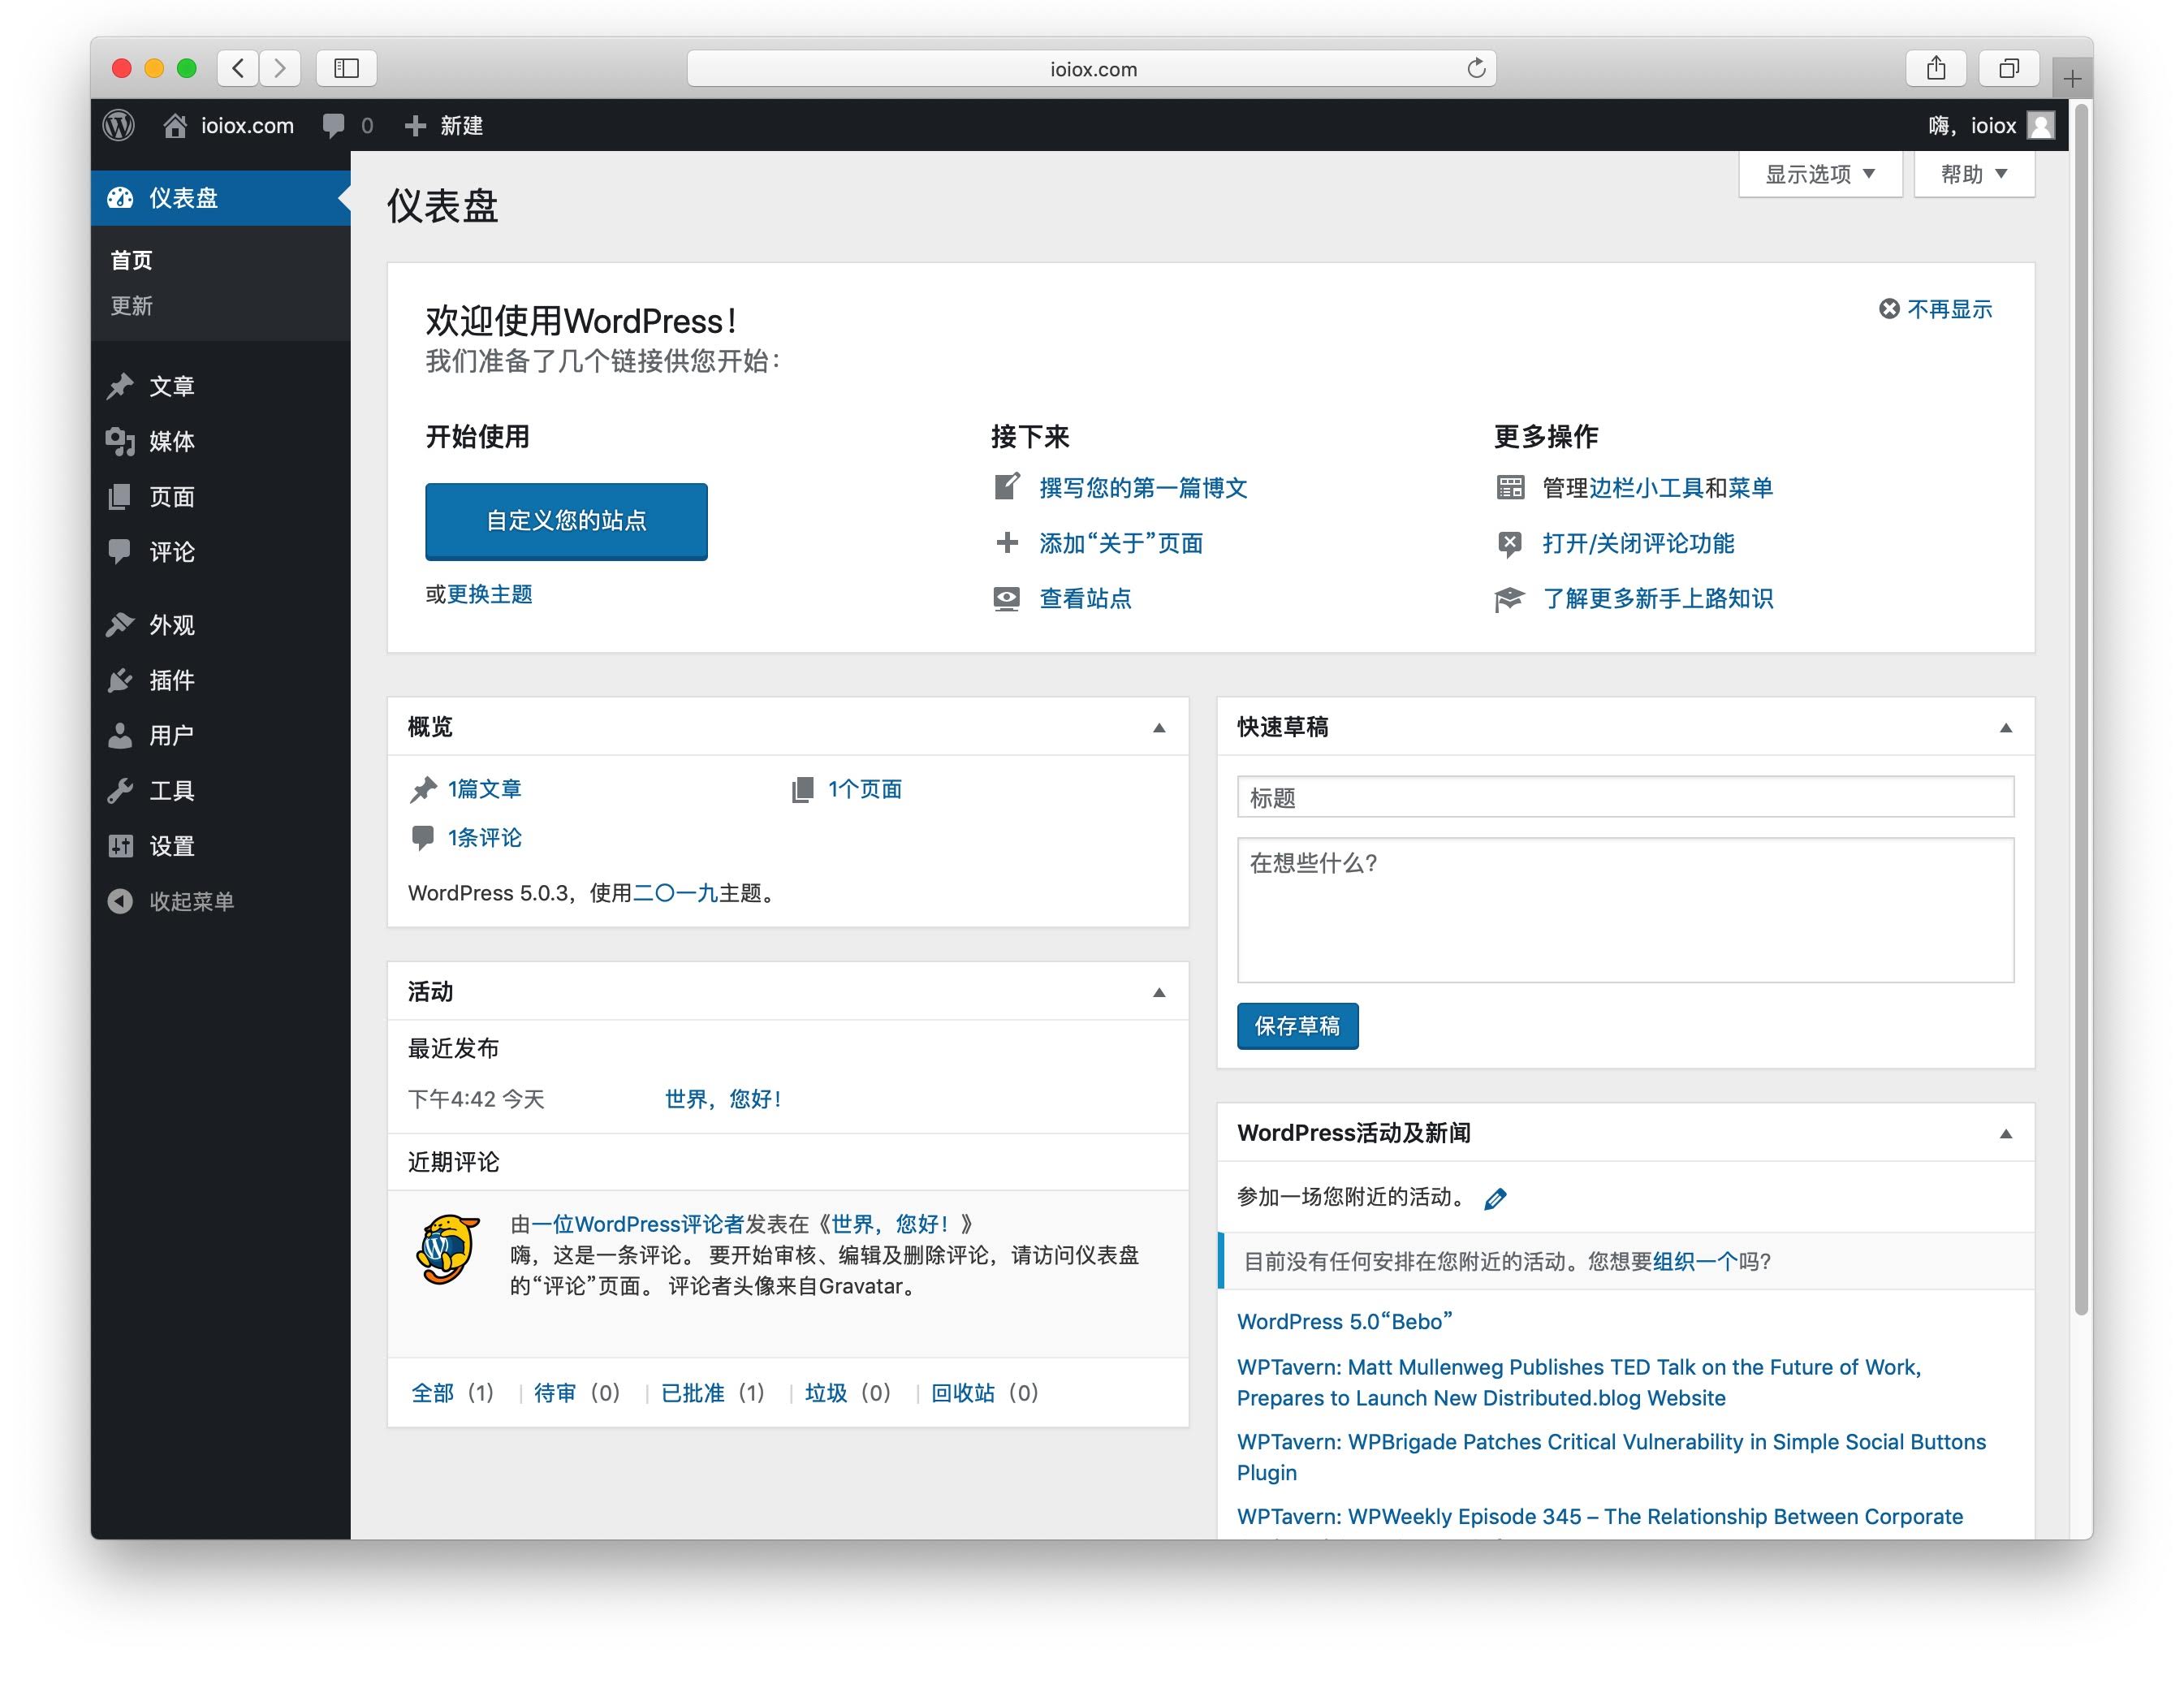2184x1684 pixels.
Task: Collapse the 快速草稿 widget with its arrow
Action: [2005, 728]
